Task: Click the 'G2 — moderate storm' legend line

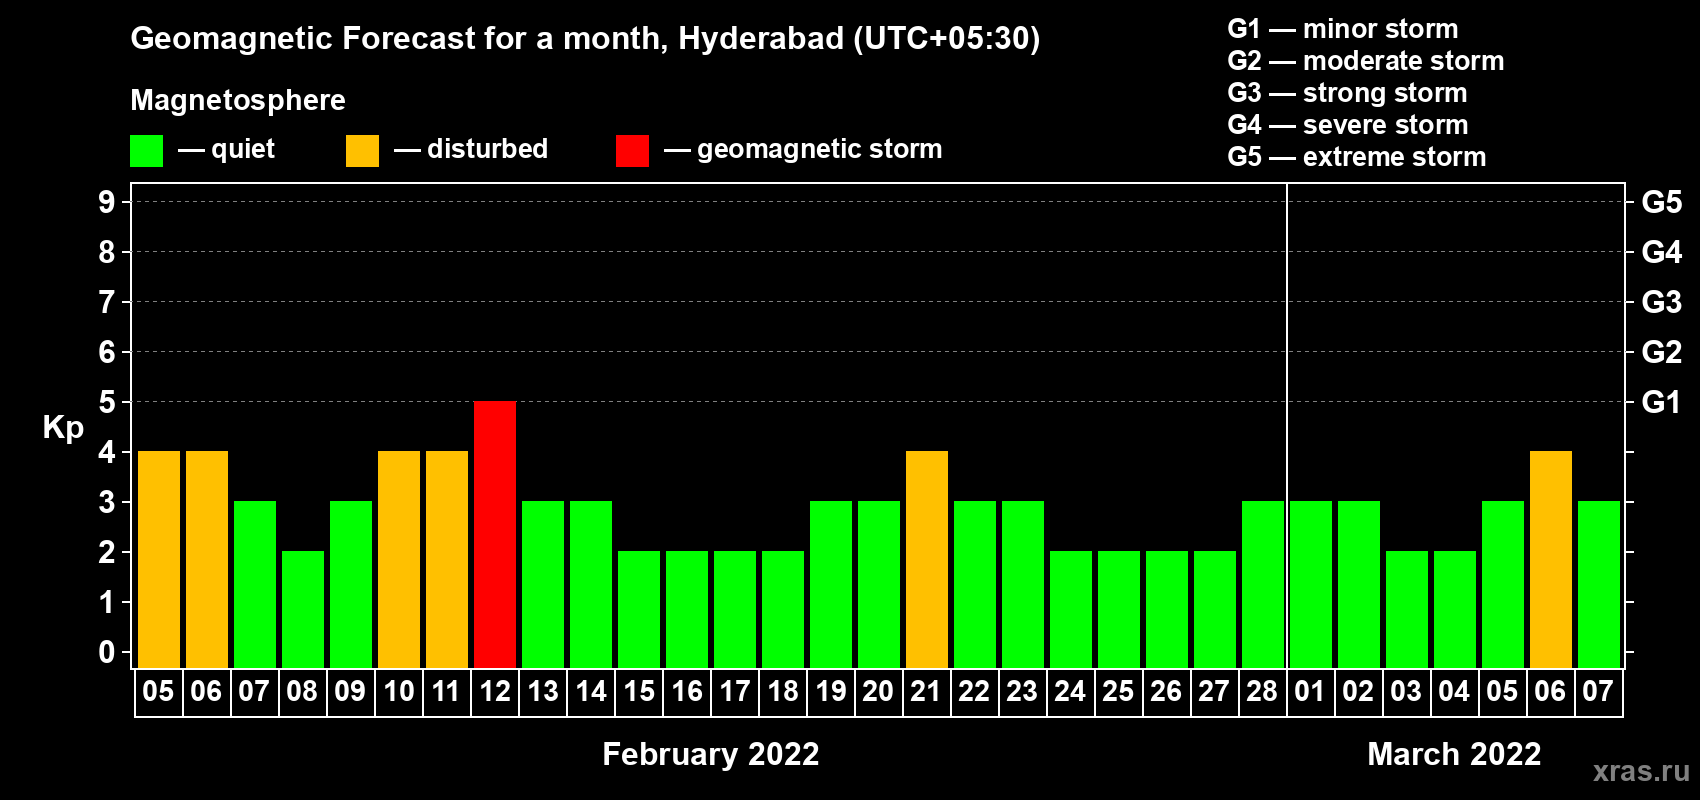Action: [x=1365, y=61]
